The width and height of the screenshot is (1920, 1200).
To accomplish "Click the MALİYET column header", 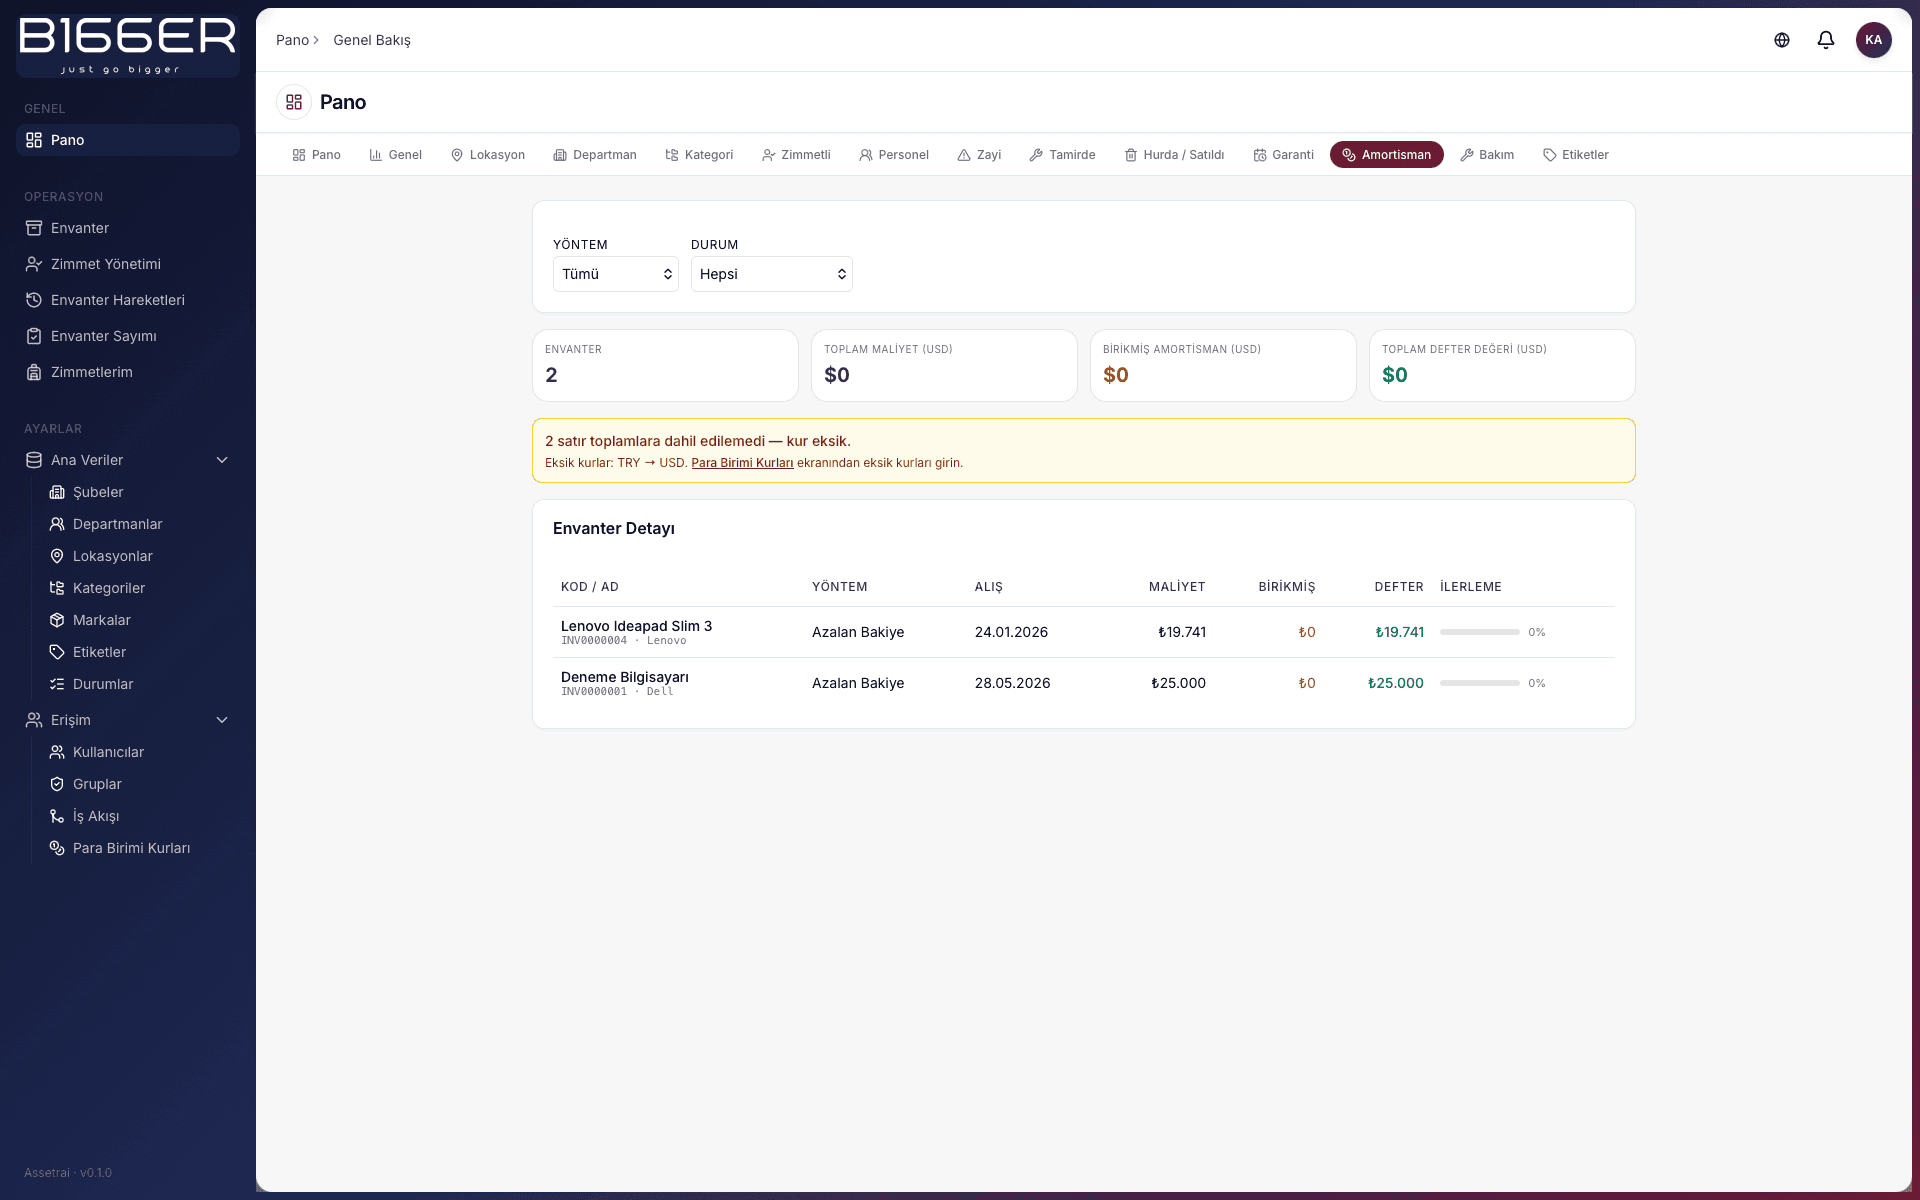I will click(1177, 587).
